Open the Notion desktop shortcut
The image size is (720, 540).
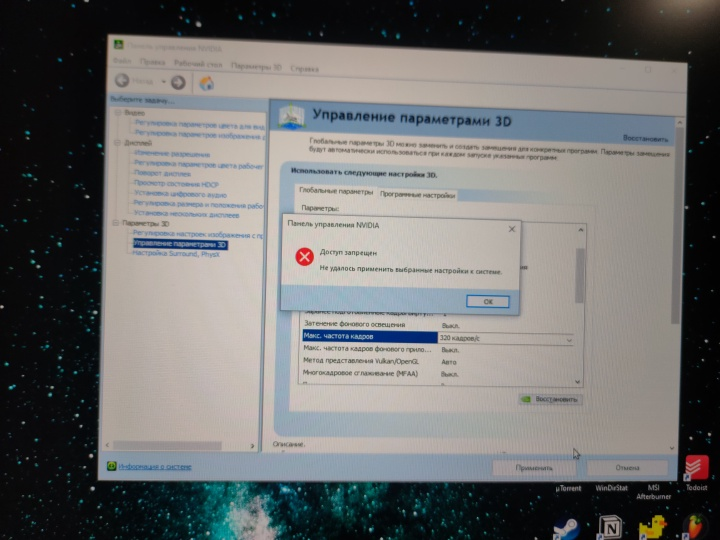610,527
